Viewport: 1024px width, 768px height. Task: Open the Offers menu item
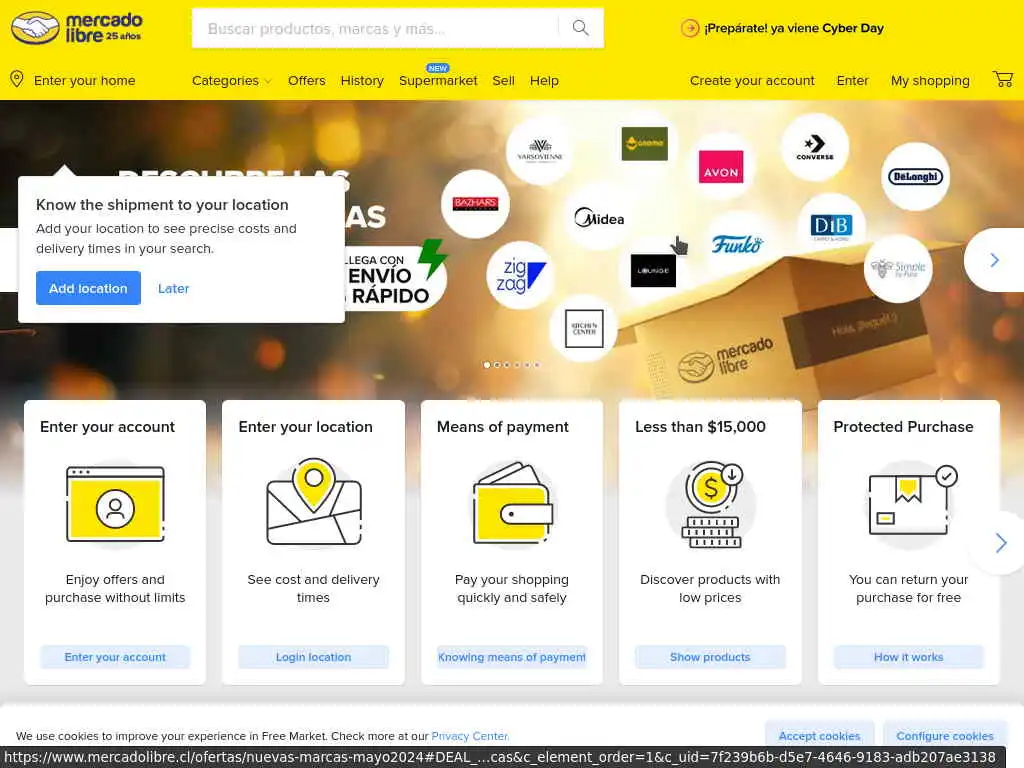pyautogui.click(x=306, y=80)
